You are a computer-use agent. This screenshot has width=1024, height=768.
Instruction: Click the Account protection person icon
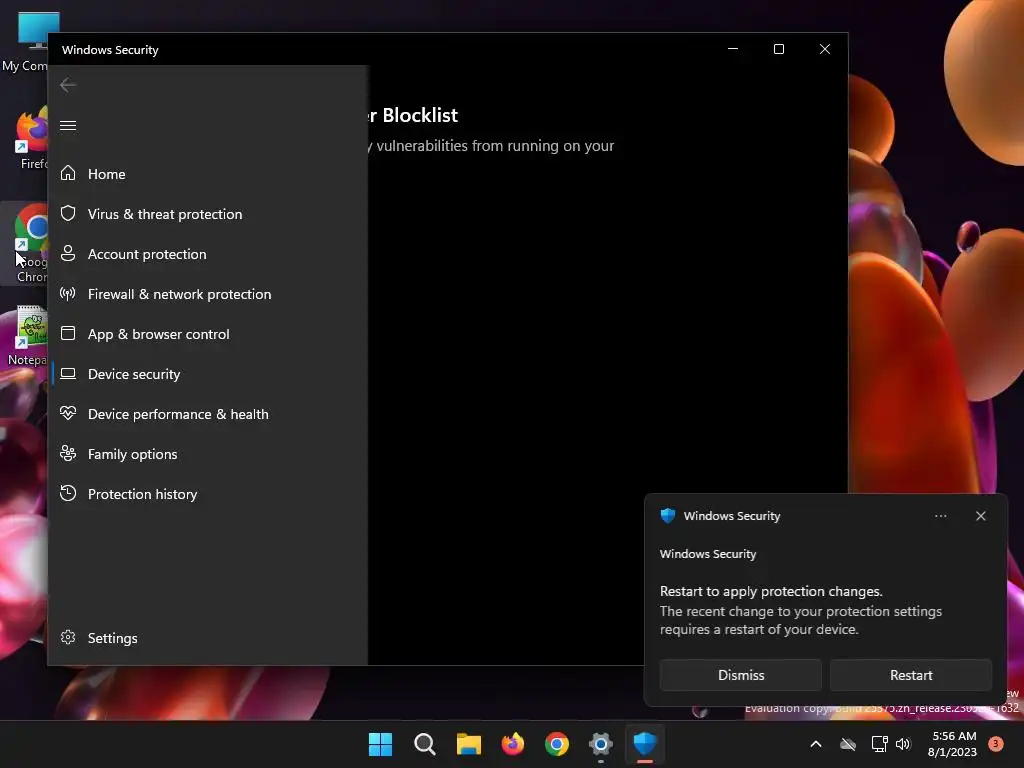[68, 253]
